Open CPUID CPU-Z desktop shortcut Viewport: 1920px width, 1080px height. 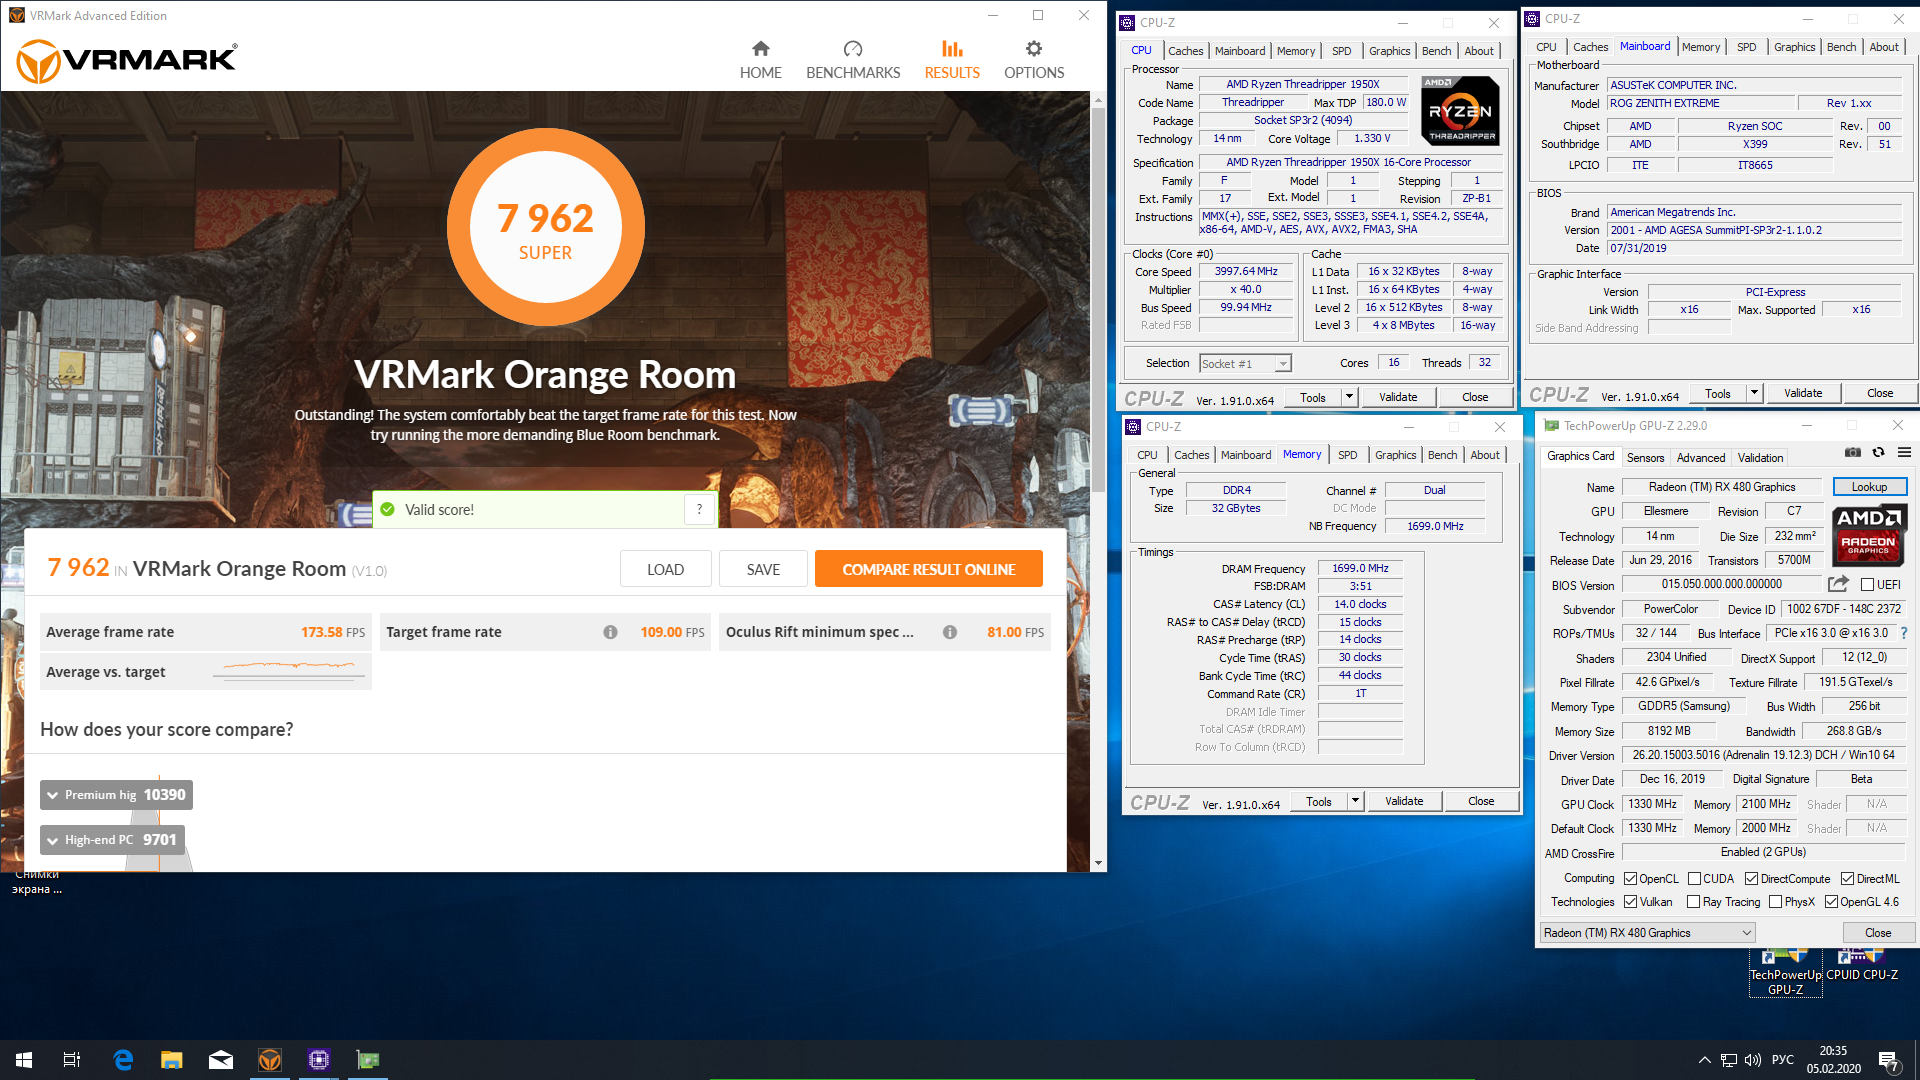tap(1862, 968)
